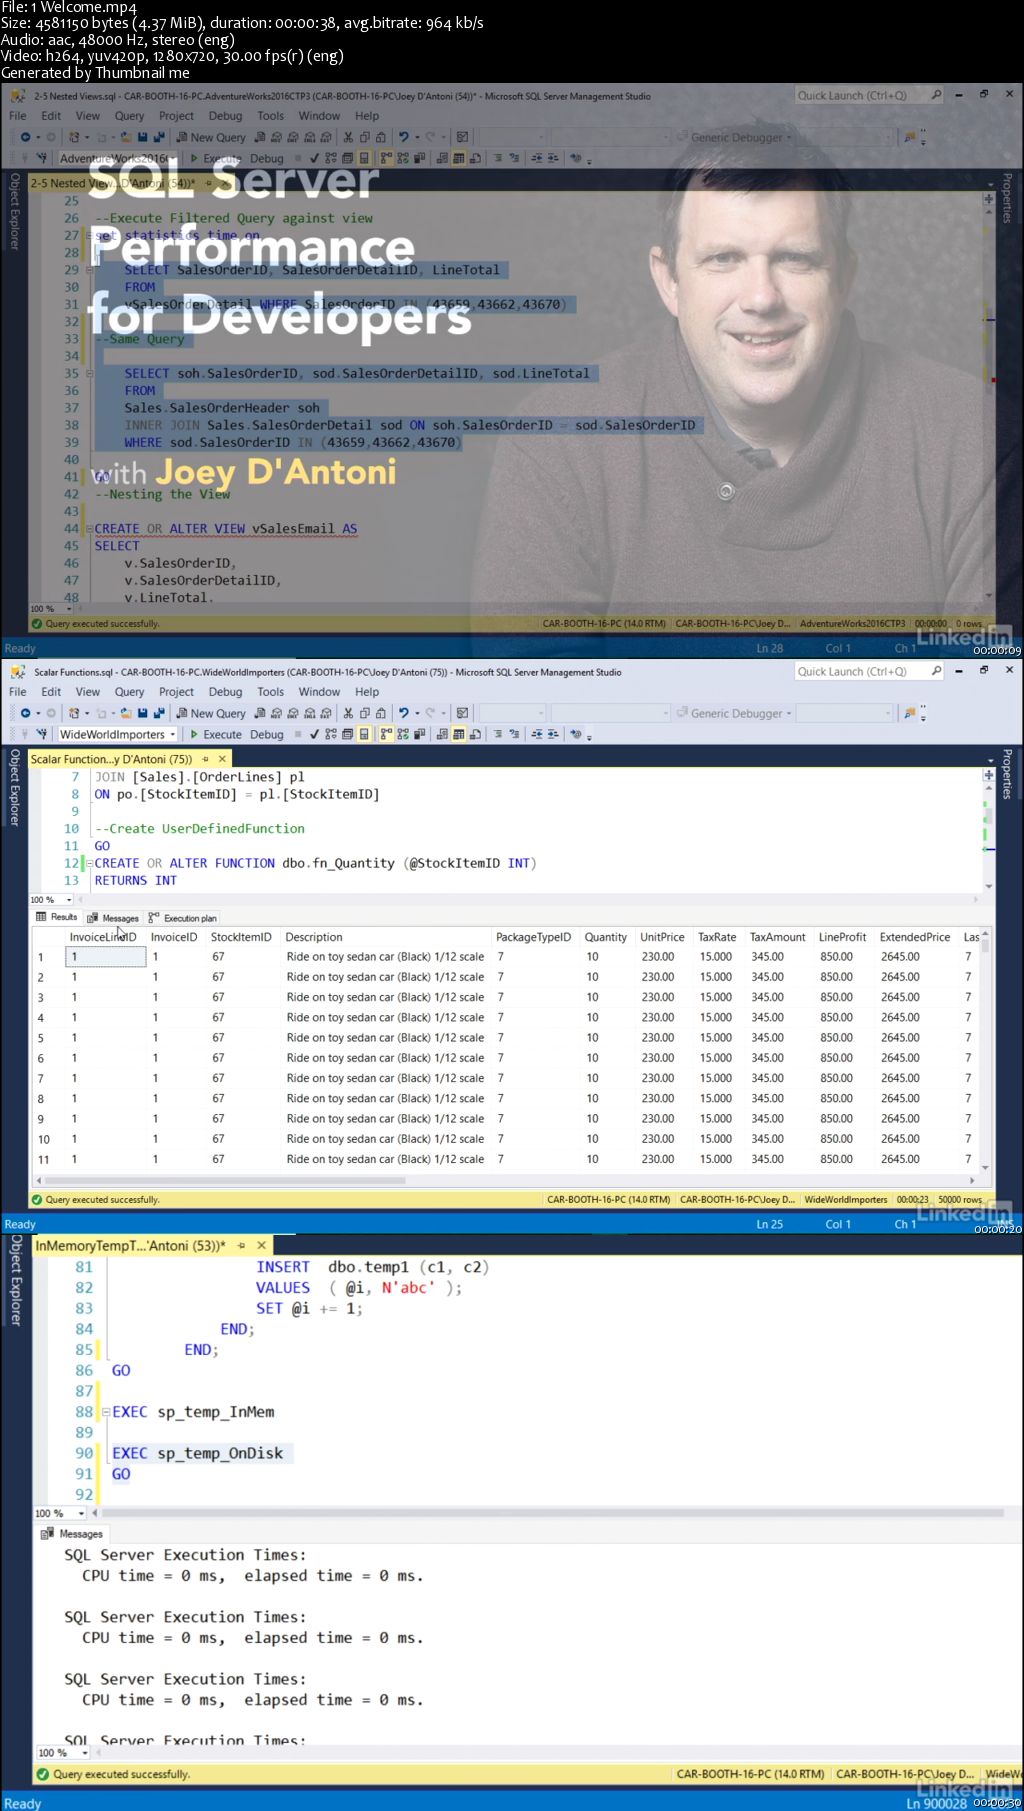
Task: Open the 100 % zoom dropdown under InMemoryTempT Messages pane
Action: click(85, 1752)
